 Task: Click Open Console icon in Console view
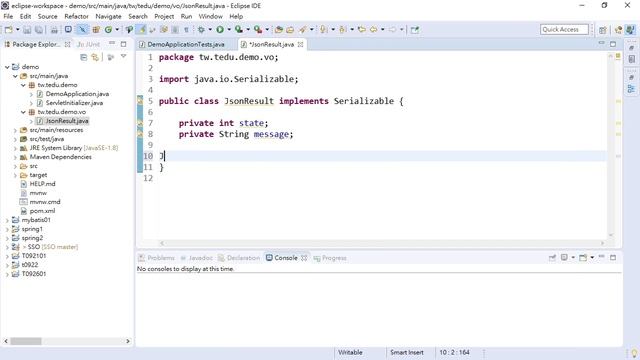(583, 258)
